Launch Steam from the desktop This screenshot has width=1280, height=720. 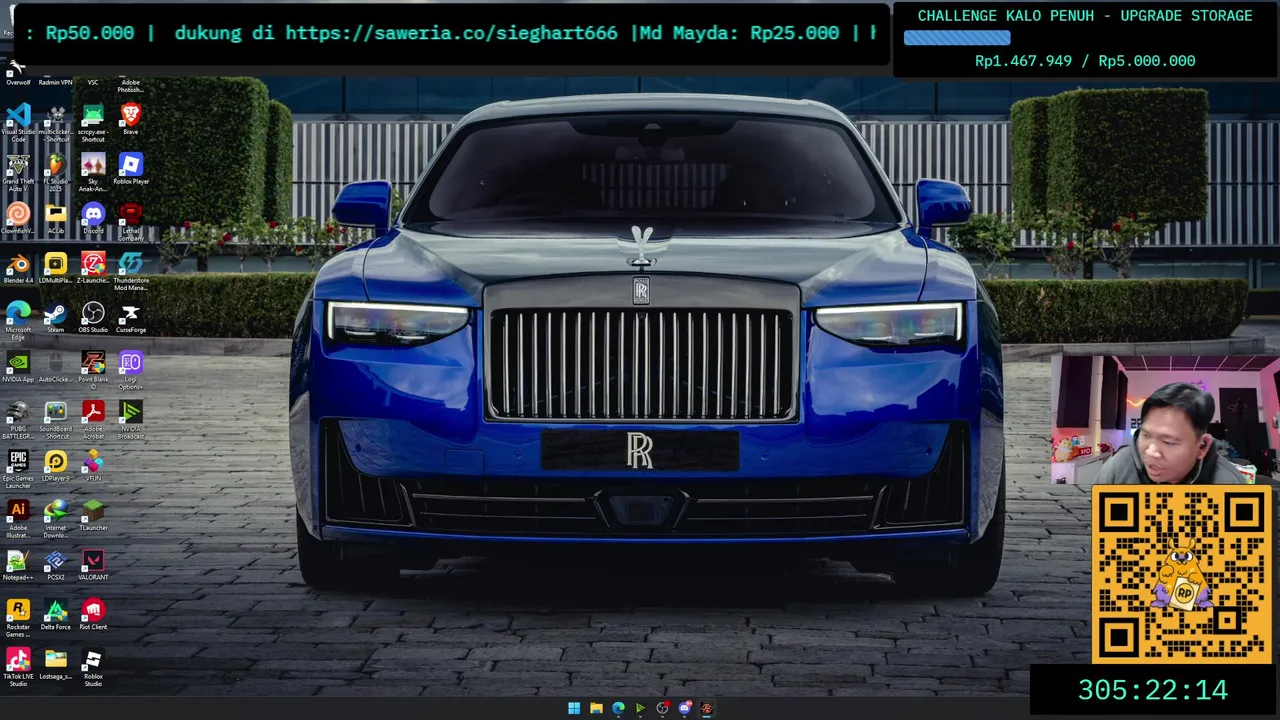coord(56,317)
